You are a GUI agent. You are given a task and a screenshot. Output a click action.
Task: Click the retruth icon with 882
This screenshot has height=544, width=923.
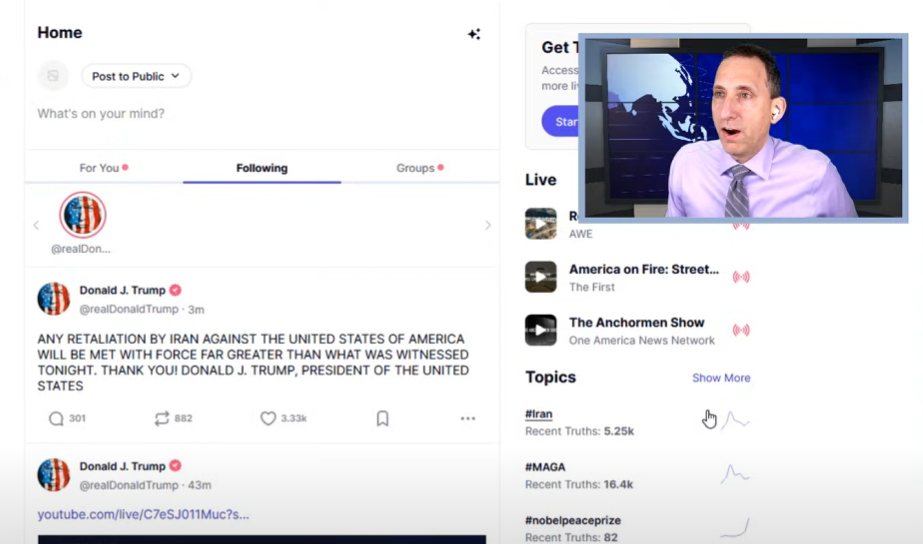(x=162, y=419)
